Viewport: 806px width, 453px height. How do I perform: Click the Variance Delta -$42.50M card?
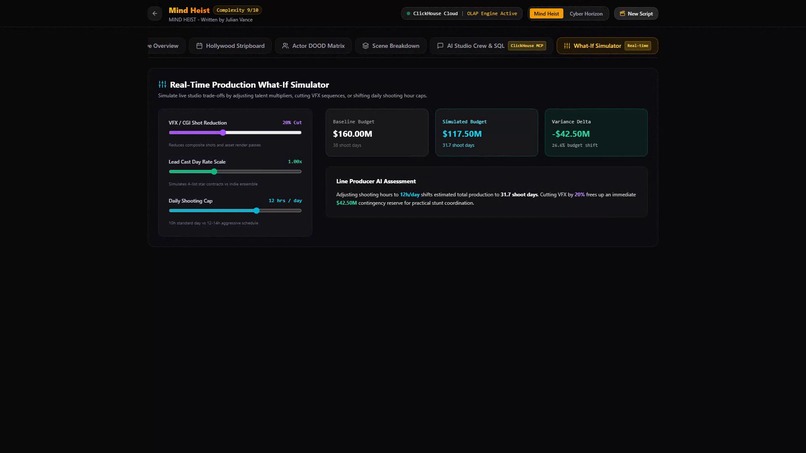pos(596,133)
